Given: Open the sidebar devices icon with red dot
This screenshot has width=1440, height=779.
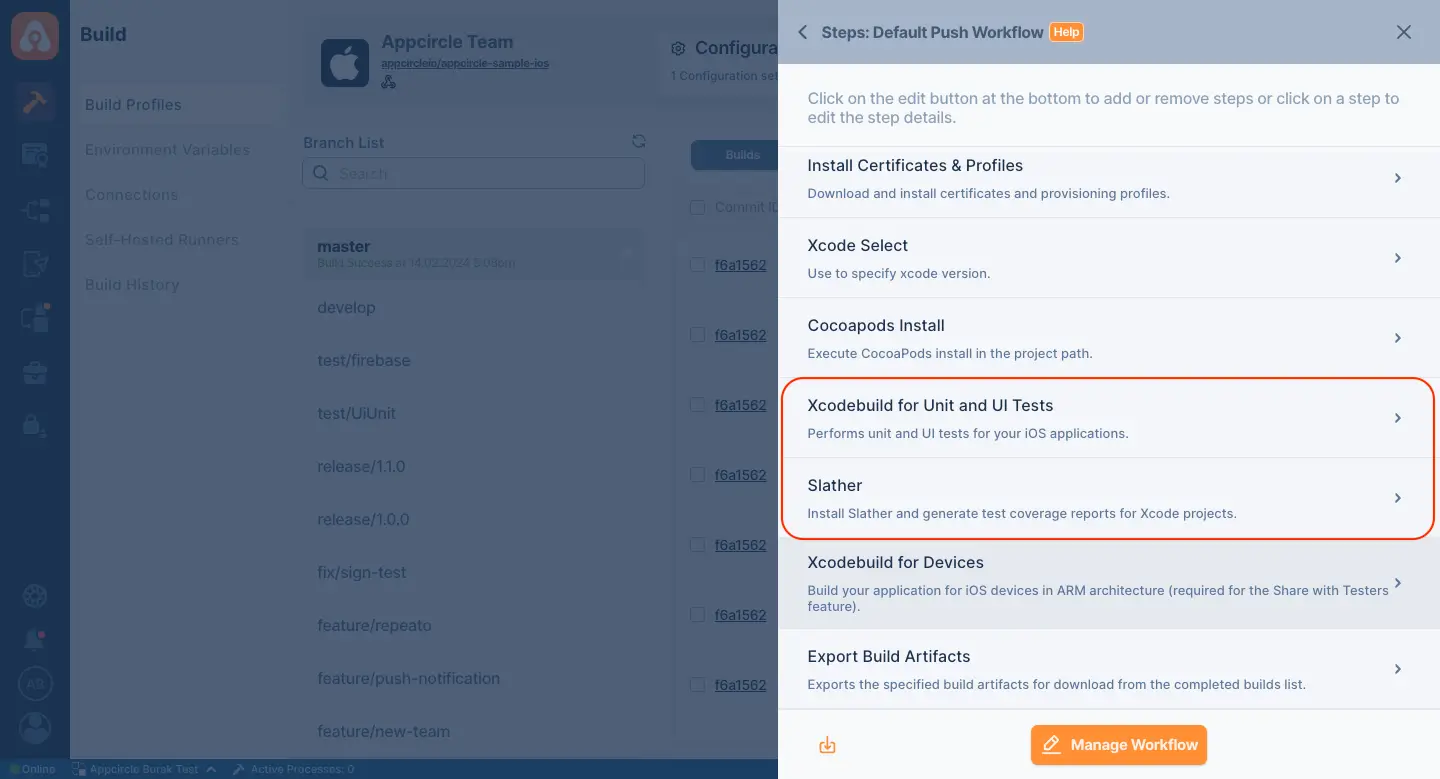Looking at the screenshot, I should point(35,318).
